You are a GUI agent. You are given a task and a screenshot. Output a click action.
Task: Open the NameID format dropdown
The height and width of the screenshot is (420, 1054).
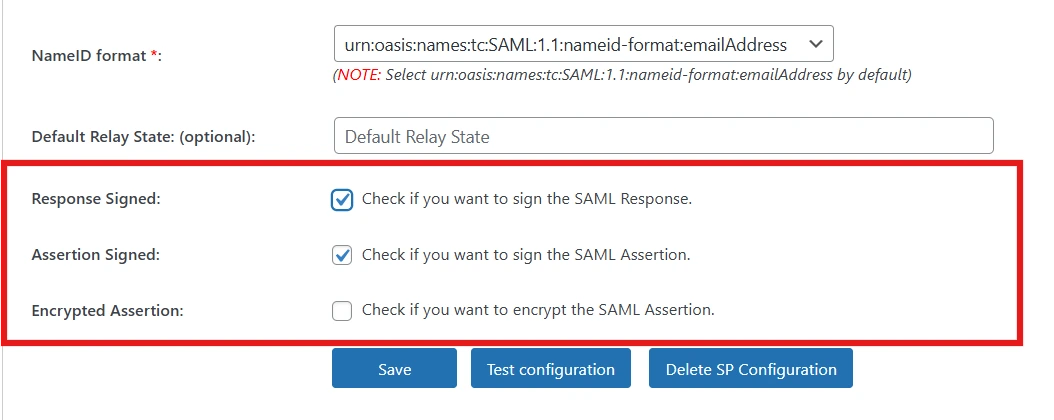tap(583, 44)
